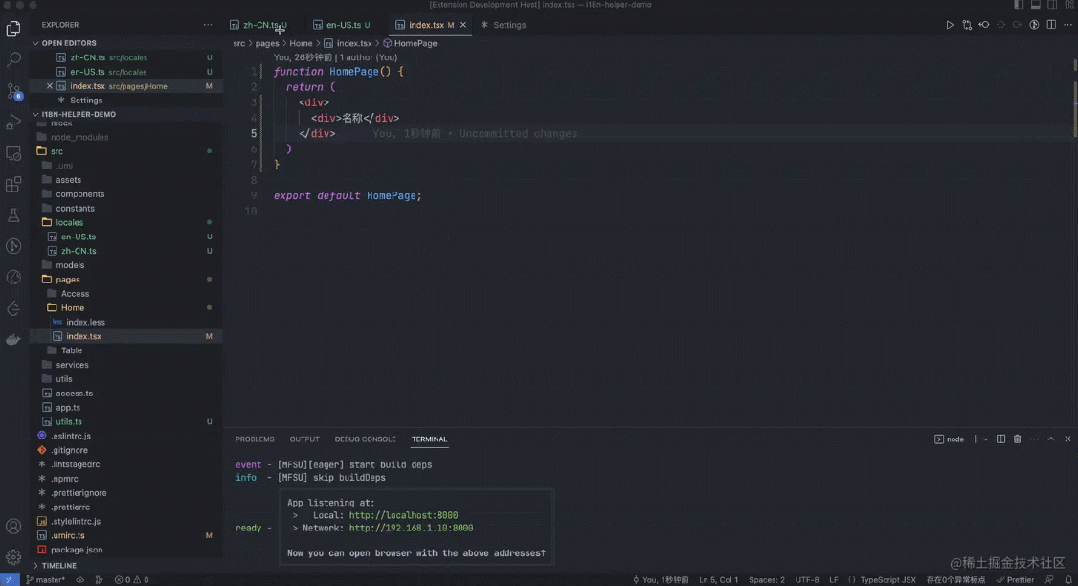The height and width of the screenshot is (586, 1078).
Task: Close the terminal panel
Action: (1068, 439)
